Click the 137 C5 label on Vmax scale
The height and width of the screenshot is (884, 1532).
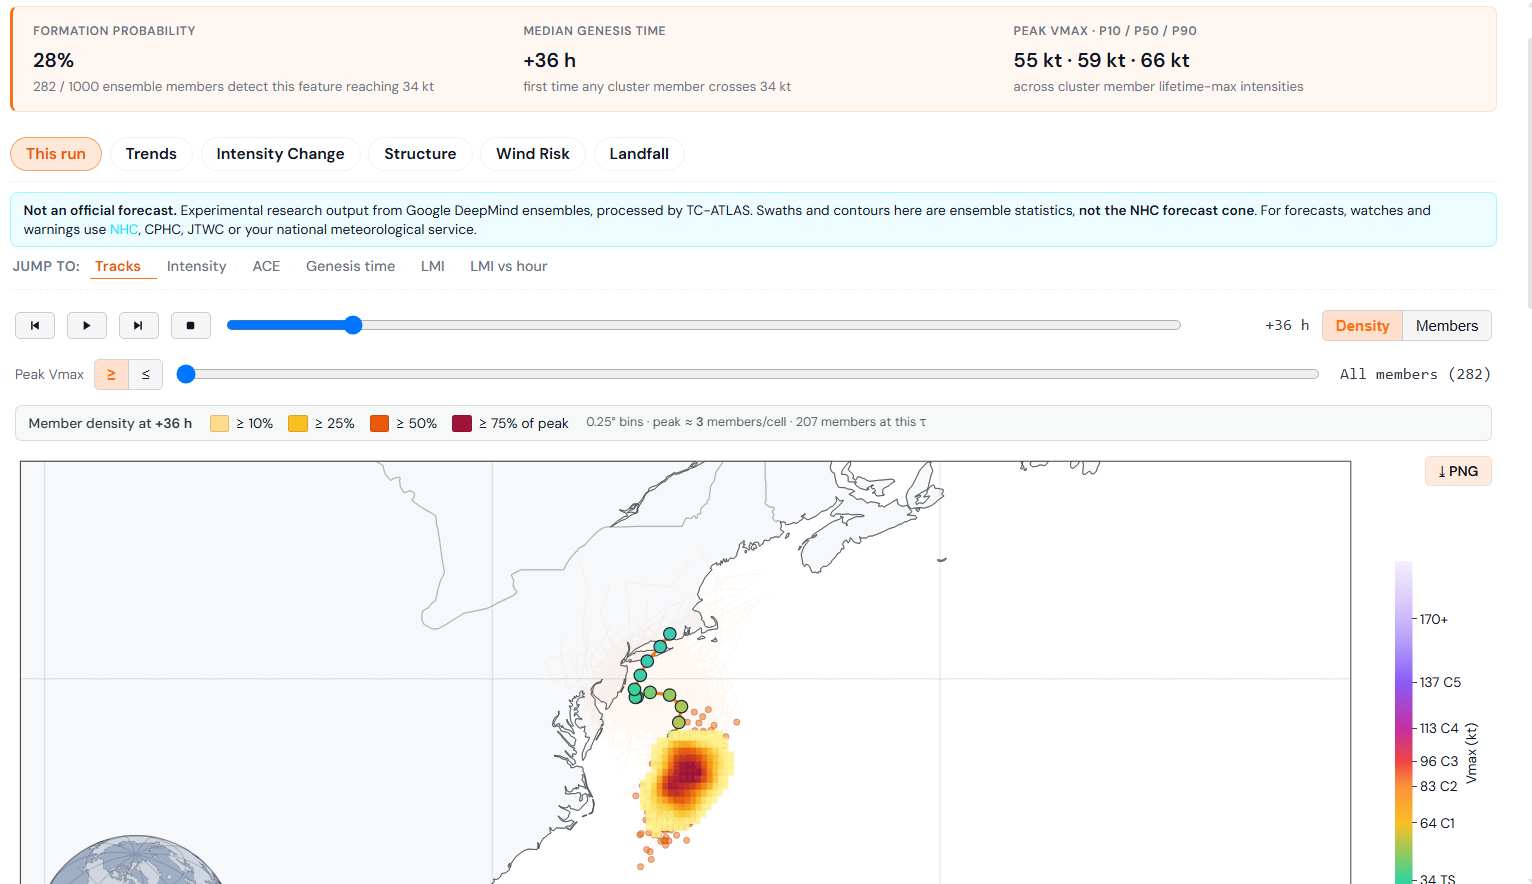[1440, 682]
